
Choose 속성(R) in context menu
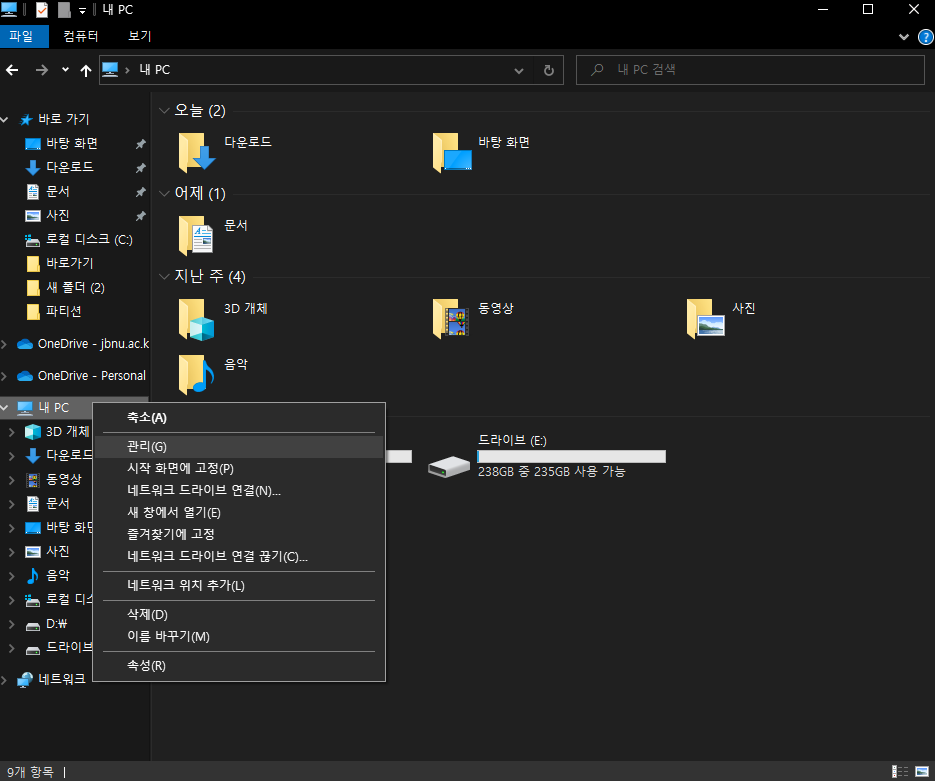239,666
